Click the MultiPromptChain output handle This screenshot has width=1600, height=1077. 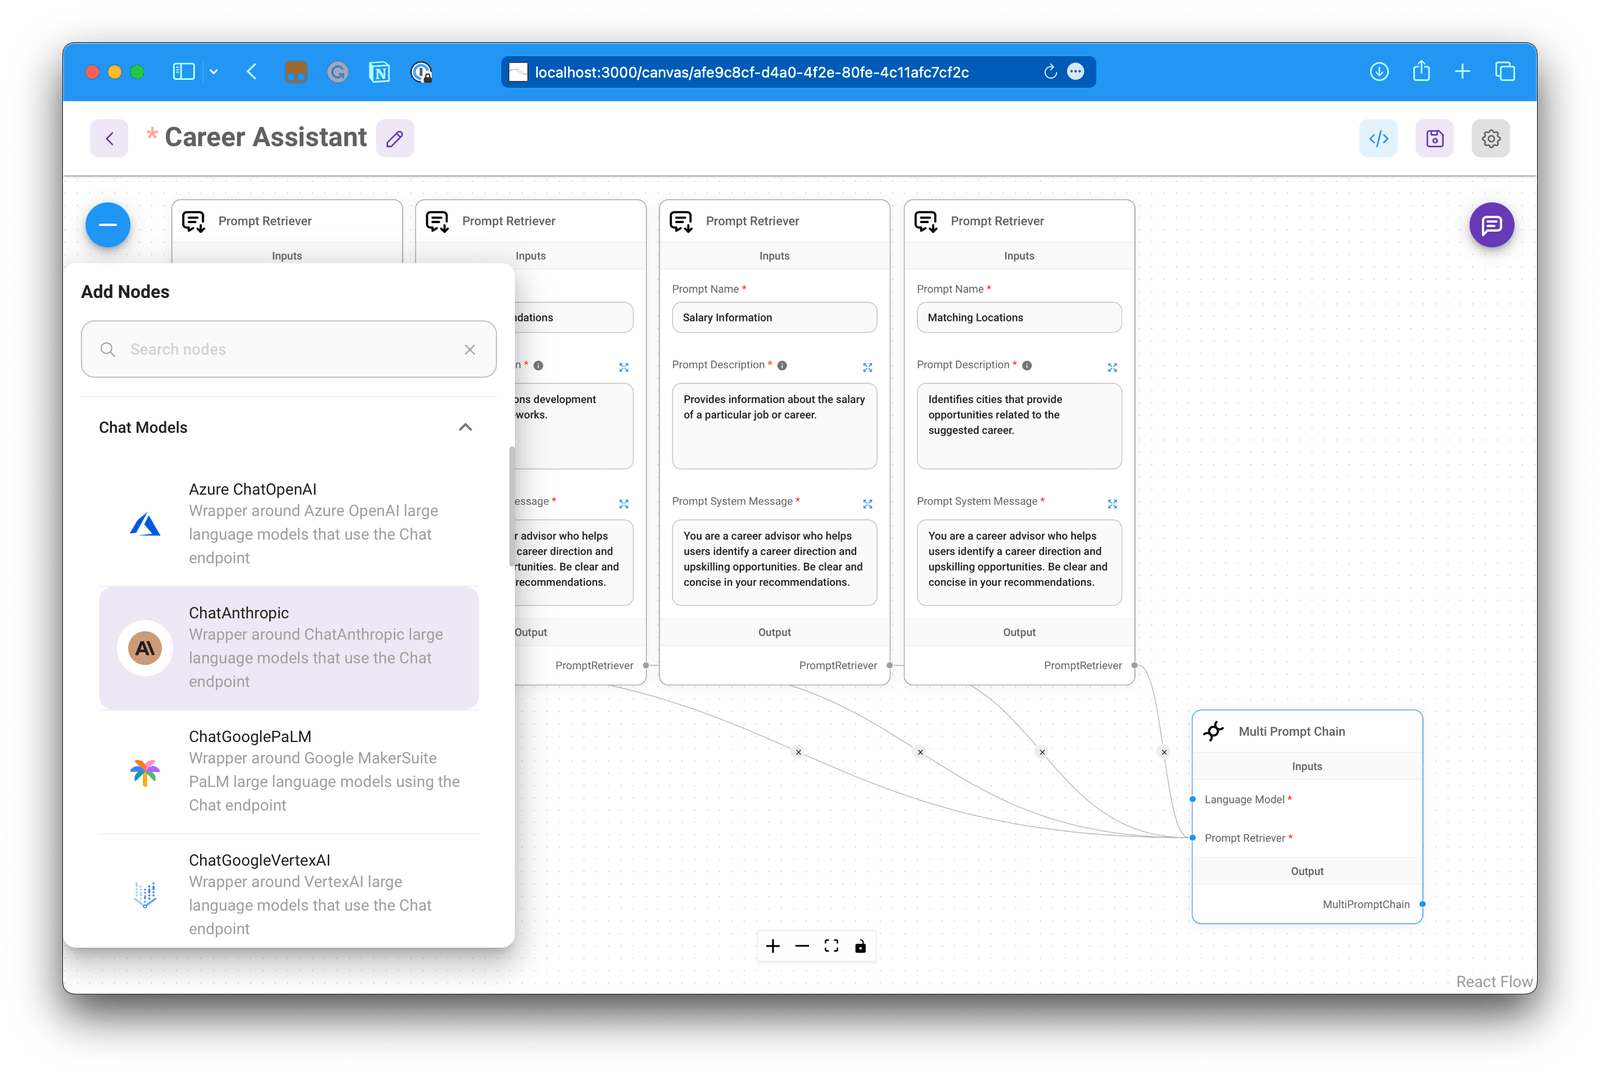(1422, 904)
